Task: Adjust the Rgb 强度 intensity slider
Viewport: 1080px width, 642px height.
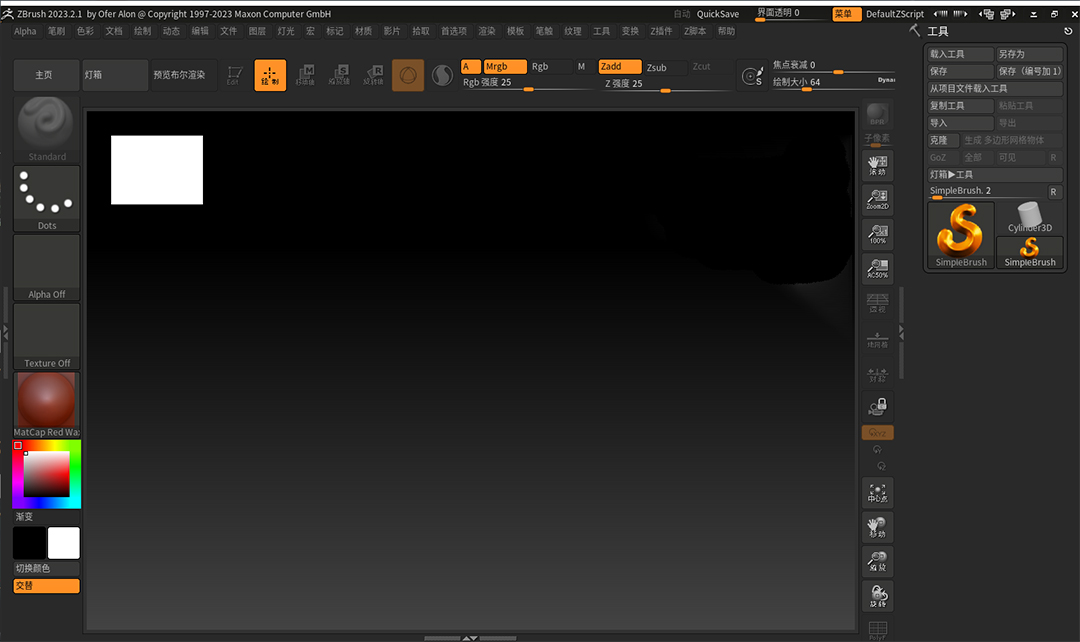Action: tap(528, 83)
